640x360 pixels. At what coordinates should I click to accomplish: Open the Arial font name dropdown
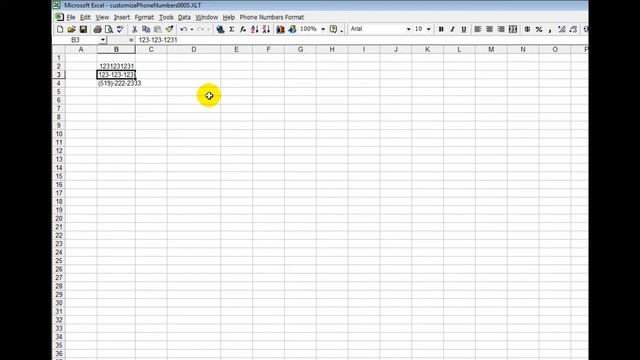[408, 29]
